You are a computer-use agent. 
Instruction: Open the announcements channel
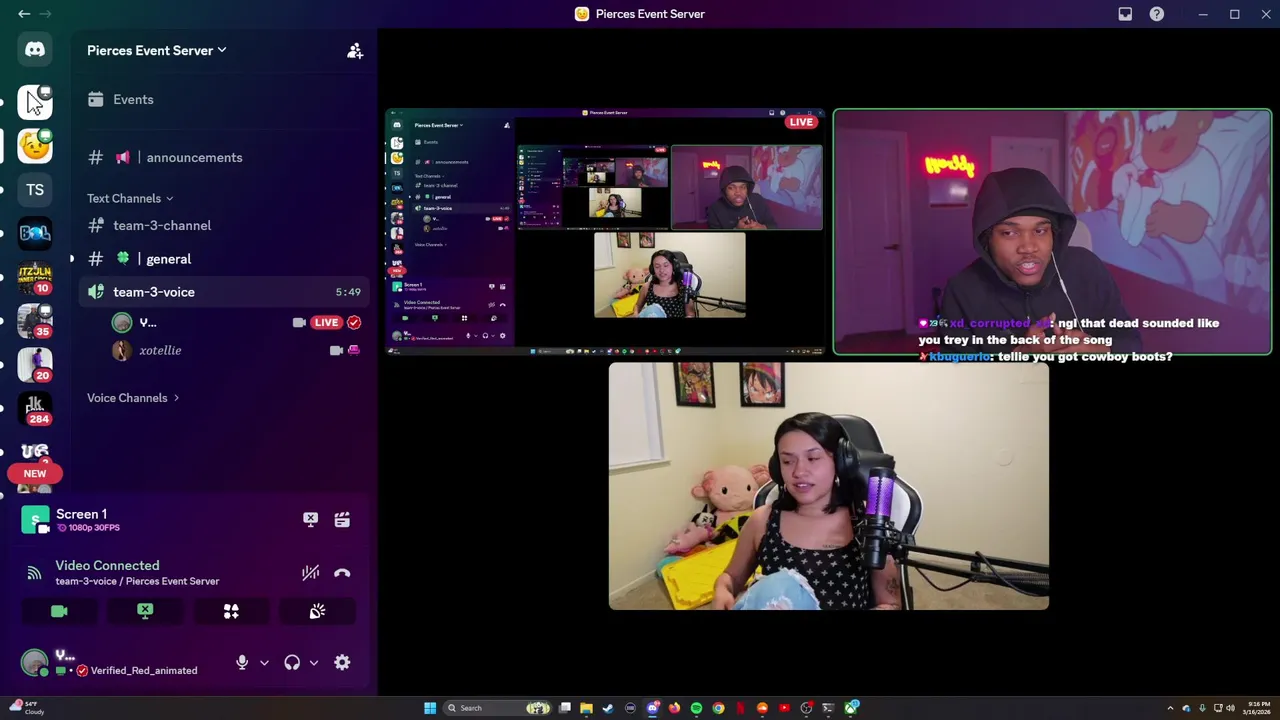click(x=222, y=157)
